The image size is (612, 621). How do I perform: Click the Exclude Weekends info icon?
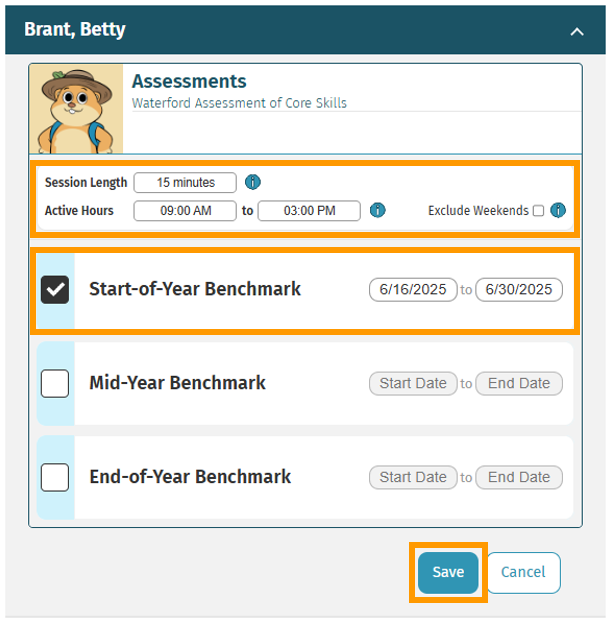(558, 210)
